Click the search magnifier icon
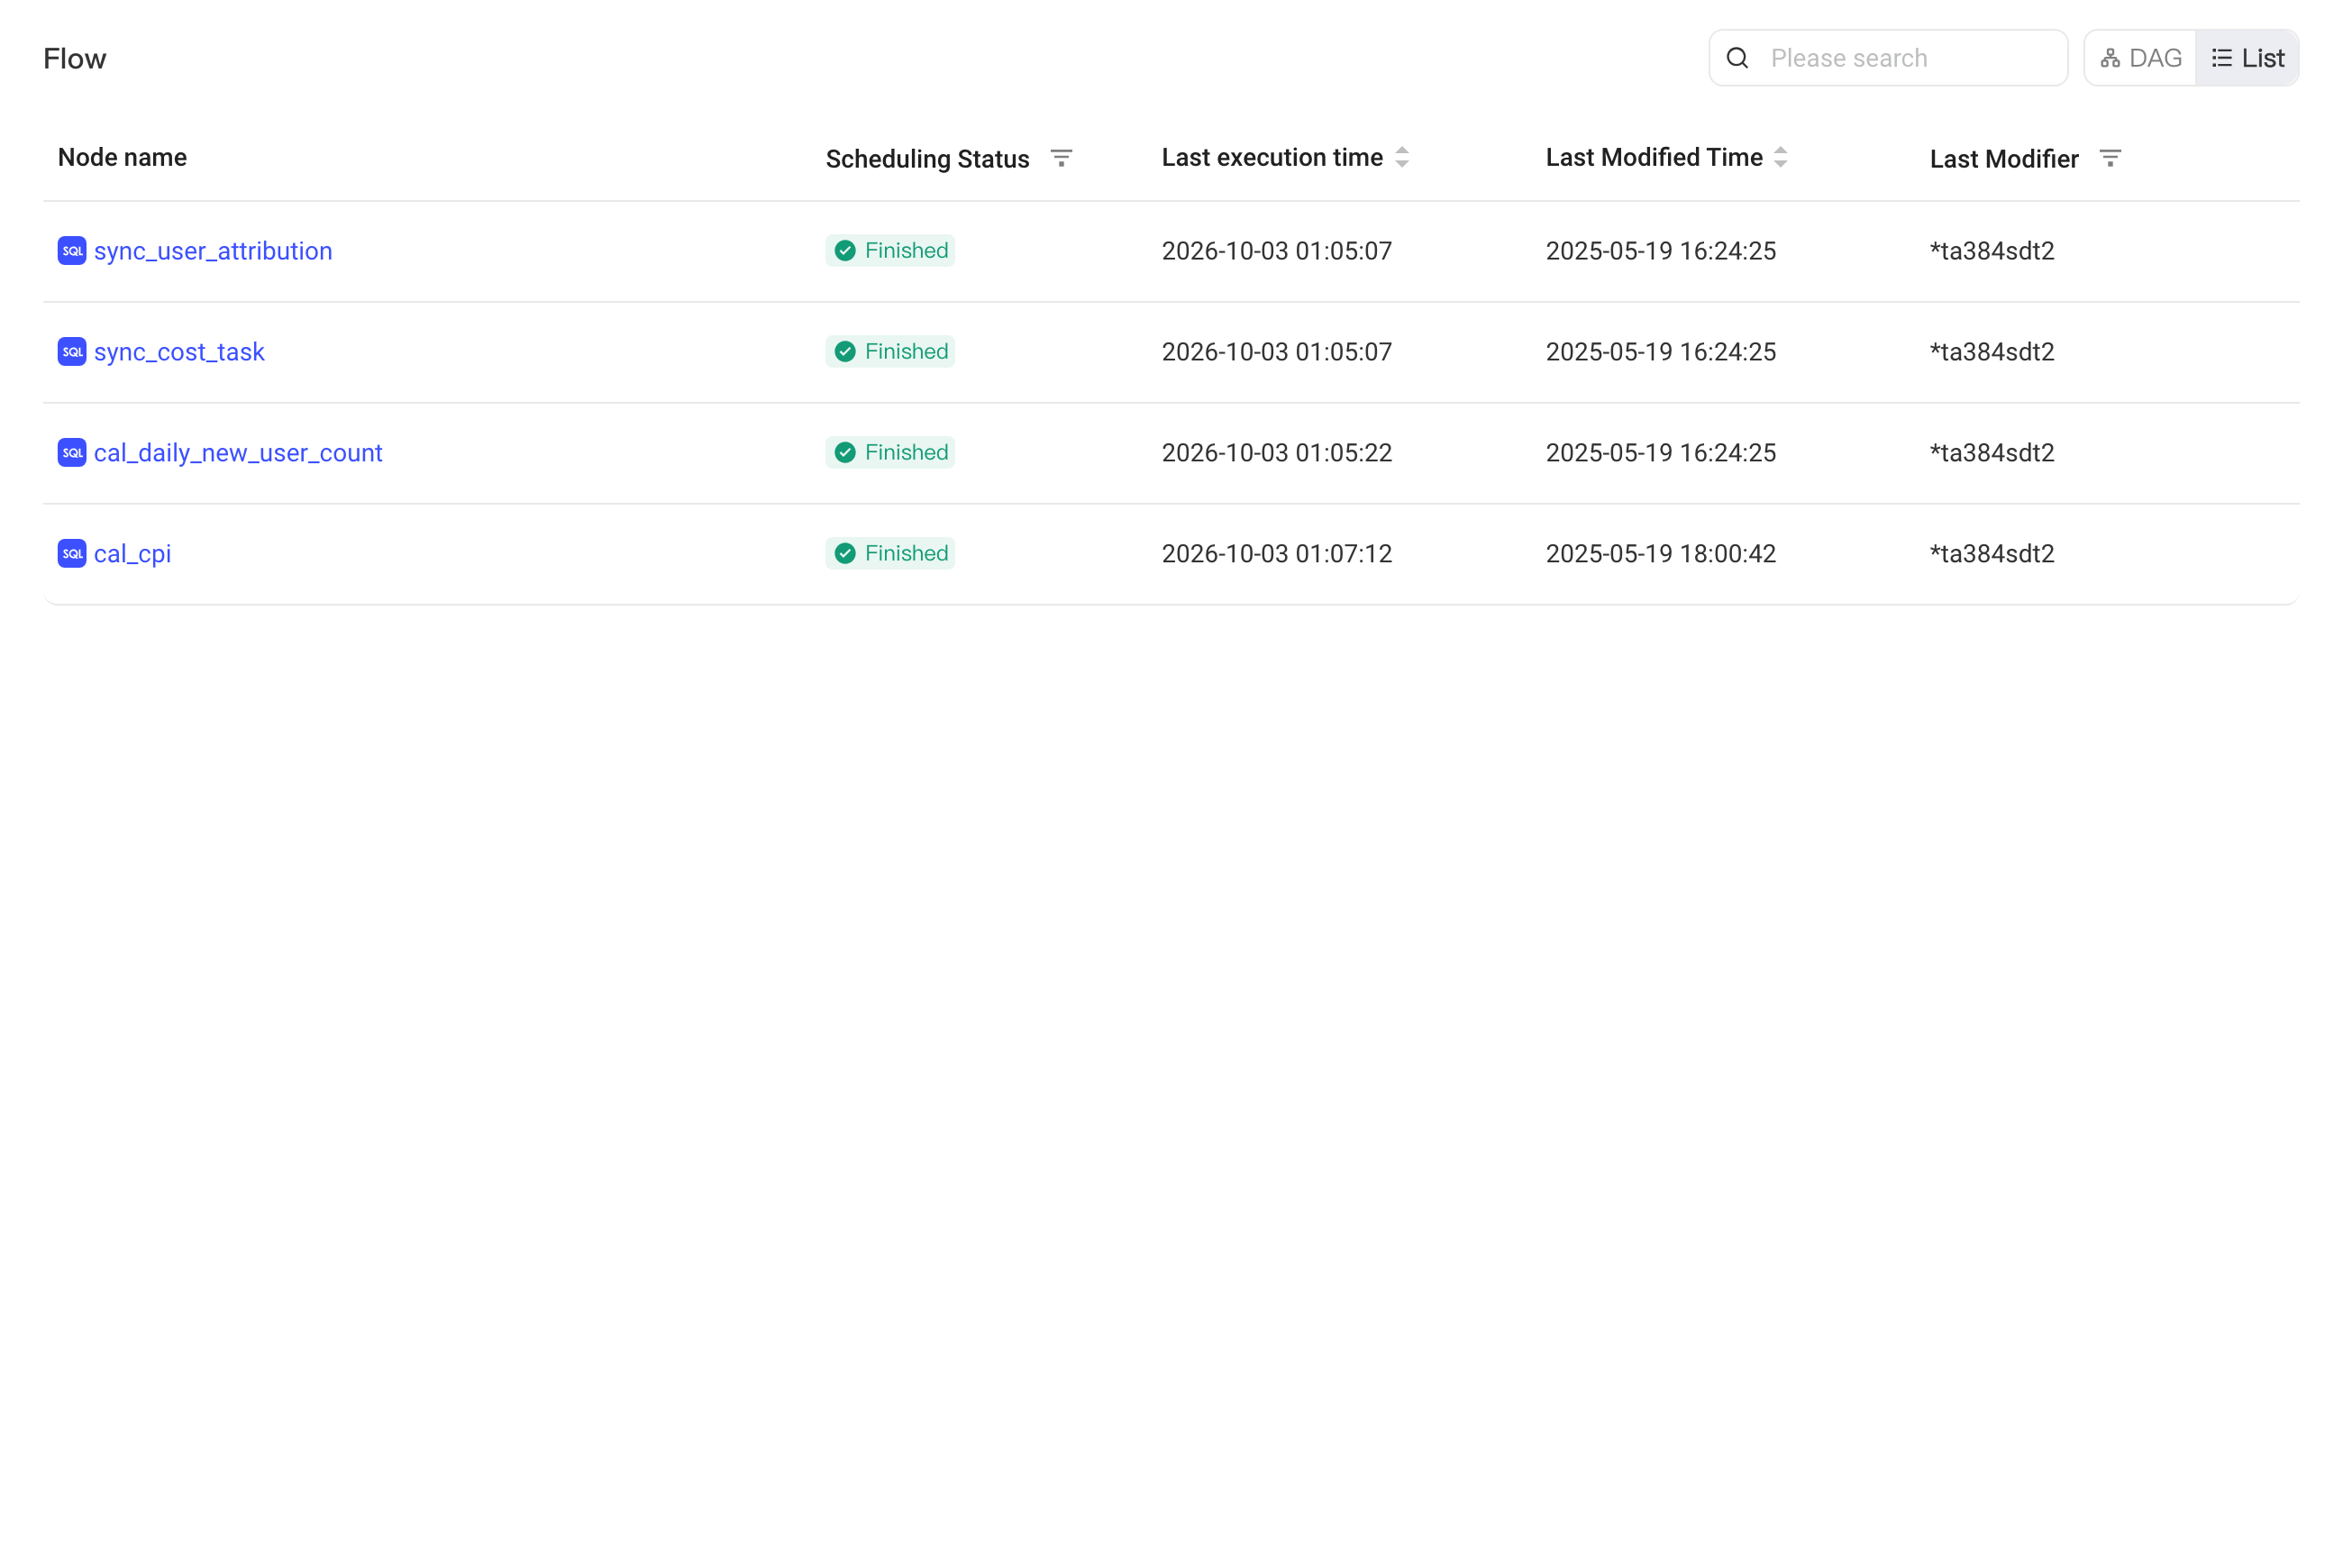Viewport: 2343px width, 1568px height. 1737,58
